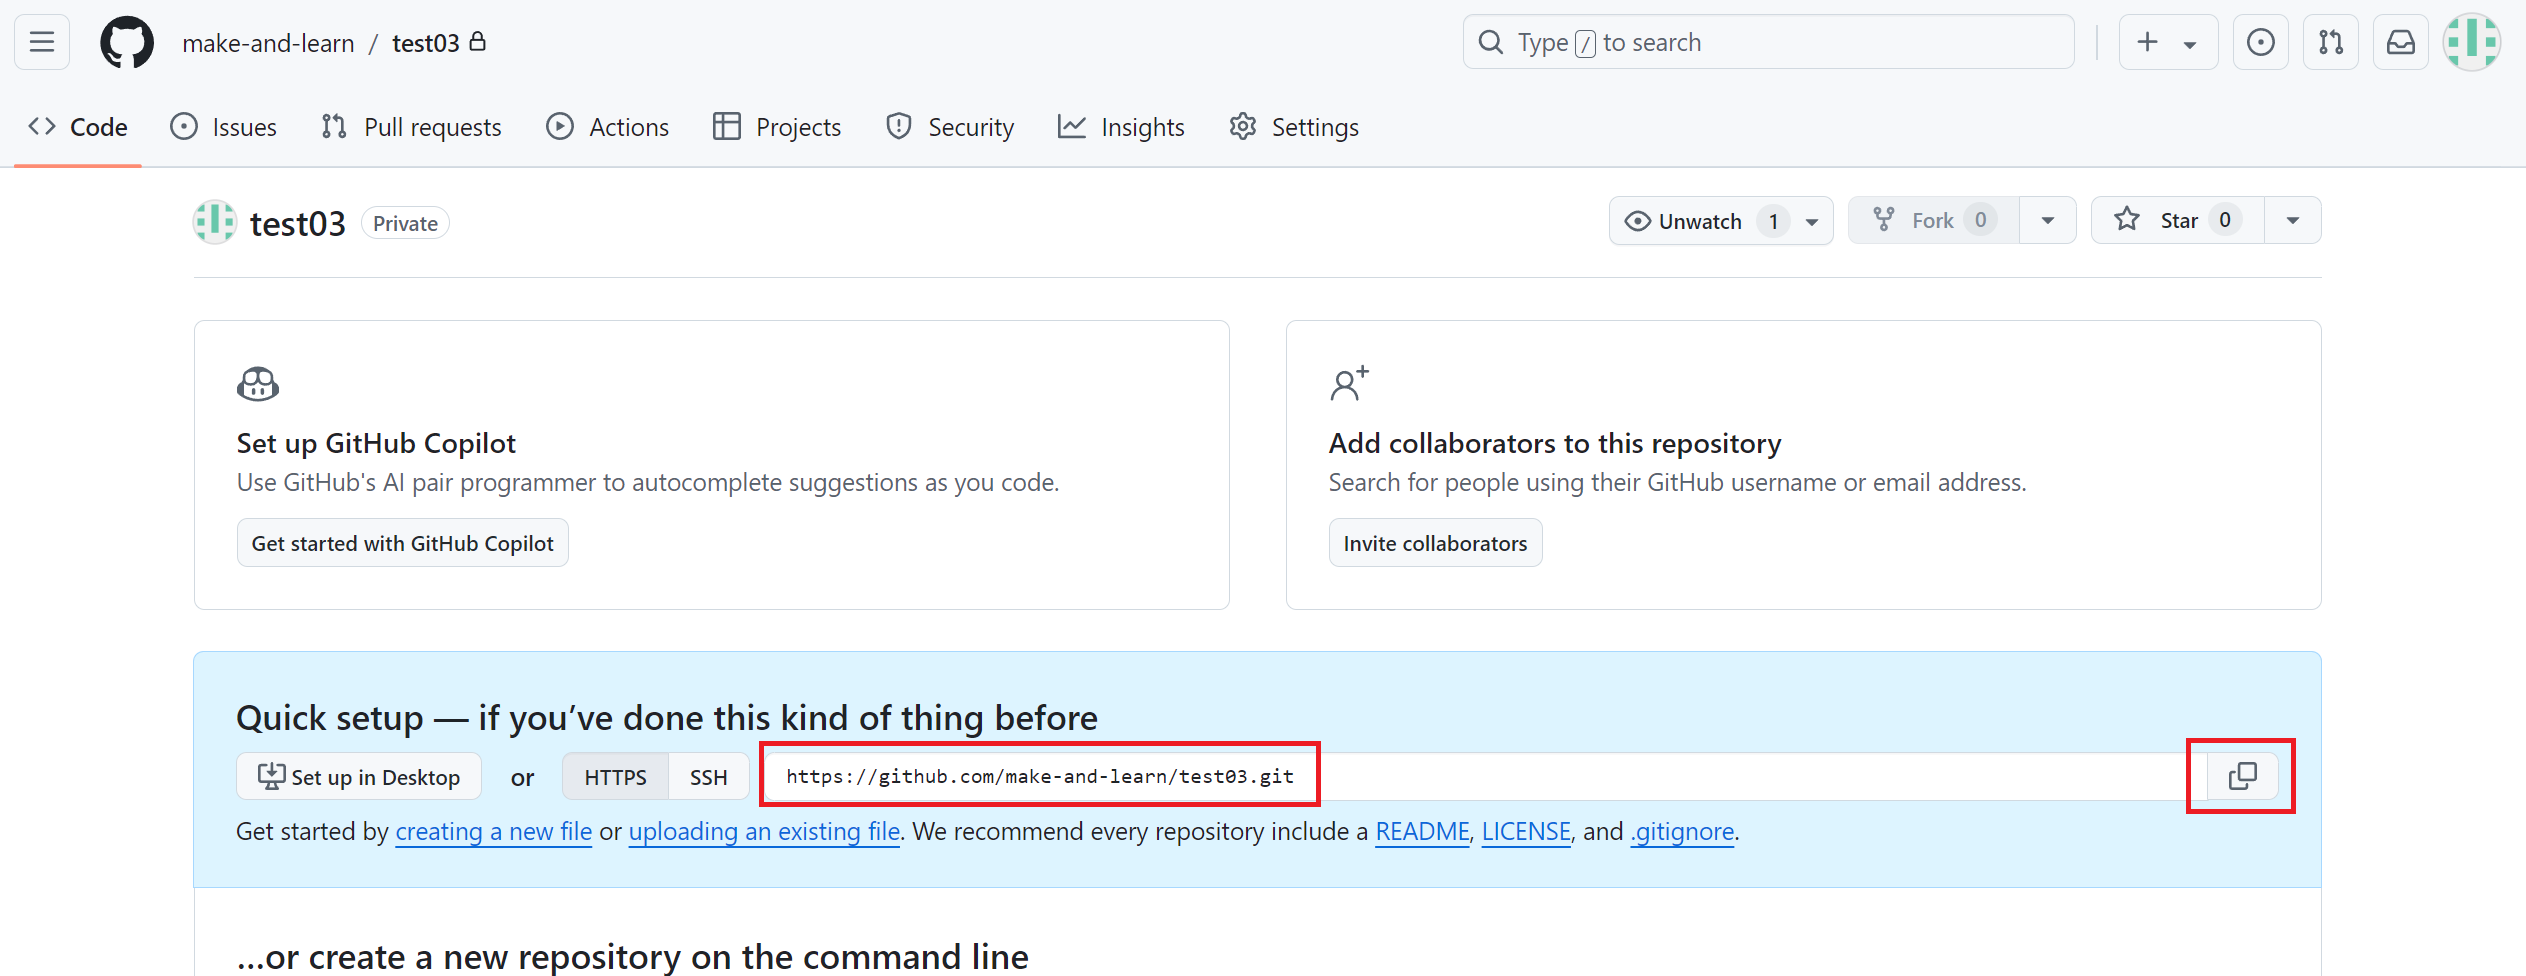Click the Quick setup heading text
Viewport: 2526px width, 976px height.
[x=667, y=718]
